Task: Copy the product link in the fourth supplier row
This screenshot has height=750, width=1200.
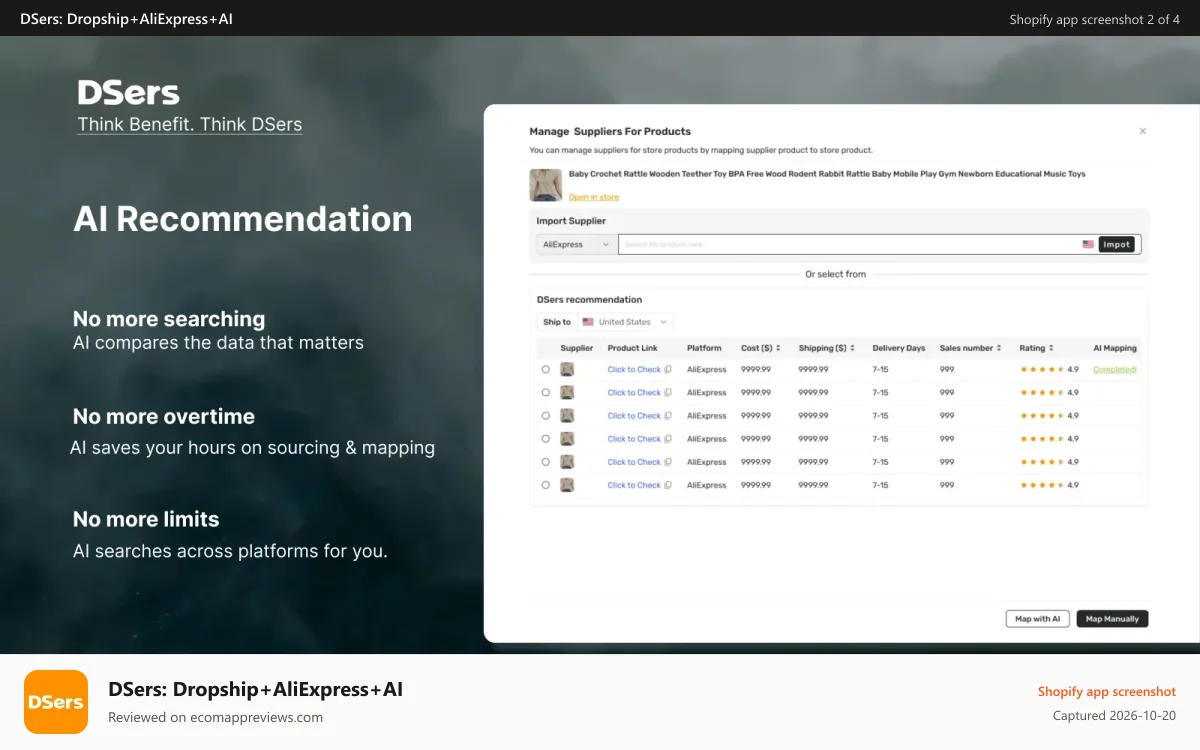Action: click(x=668, y=439)
